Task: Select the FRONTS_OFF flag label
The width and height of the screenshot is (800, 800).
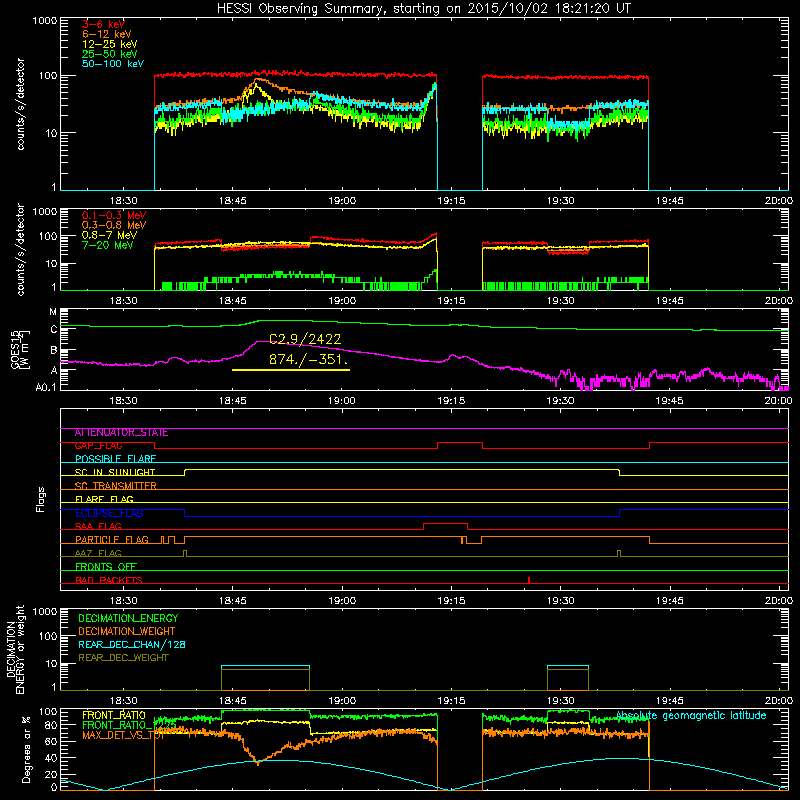Action: click(106, 567)
